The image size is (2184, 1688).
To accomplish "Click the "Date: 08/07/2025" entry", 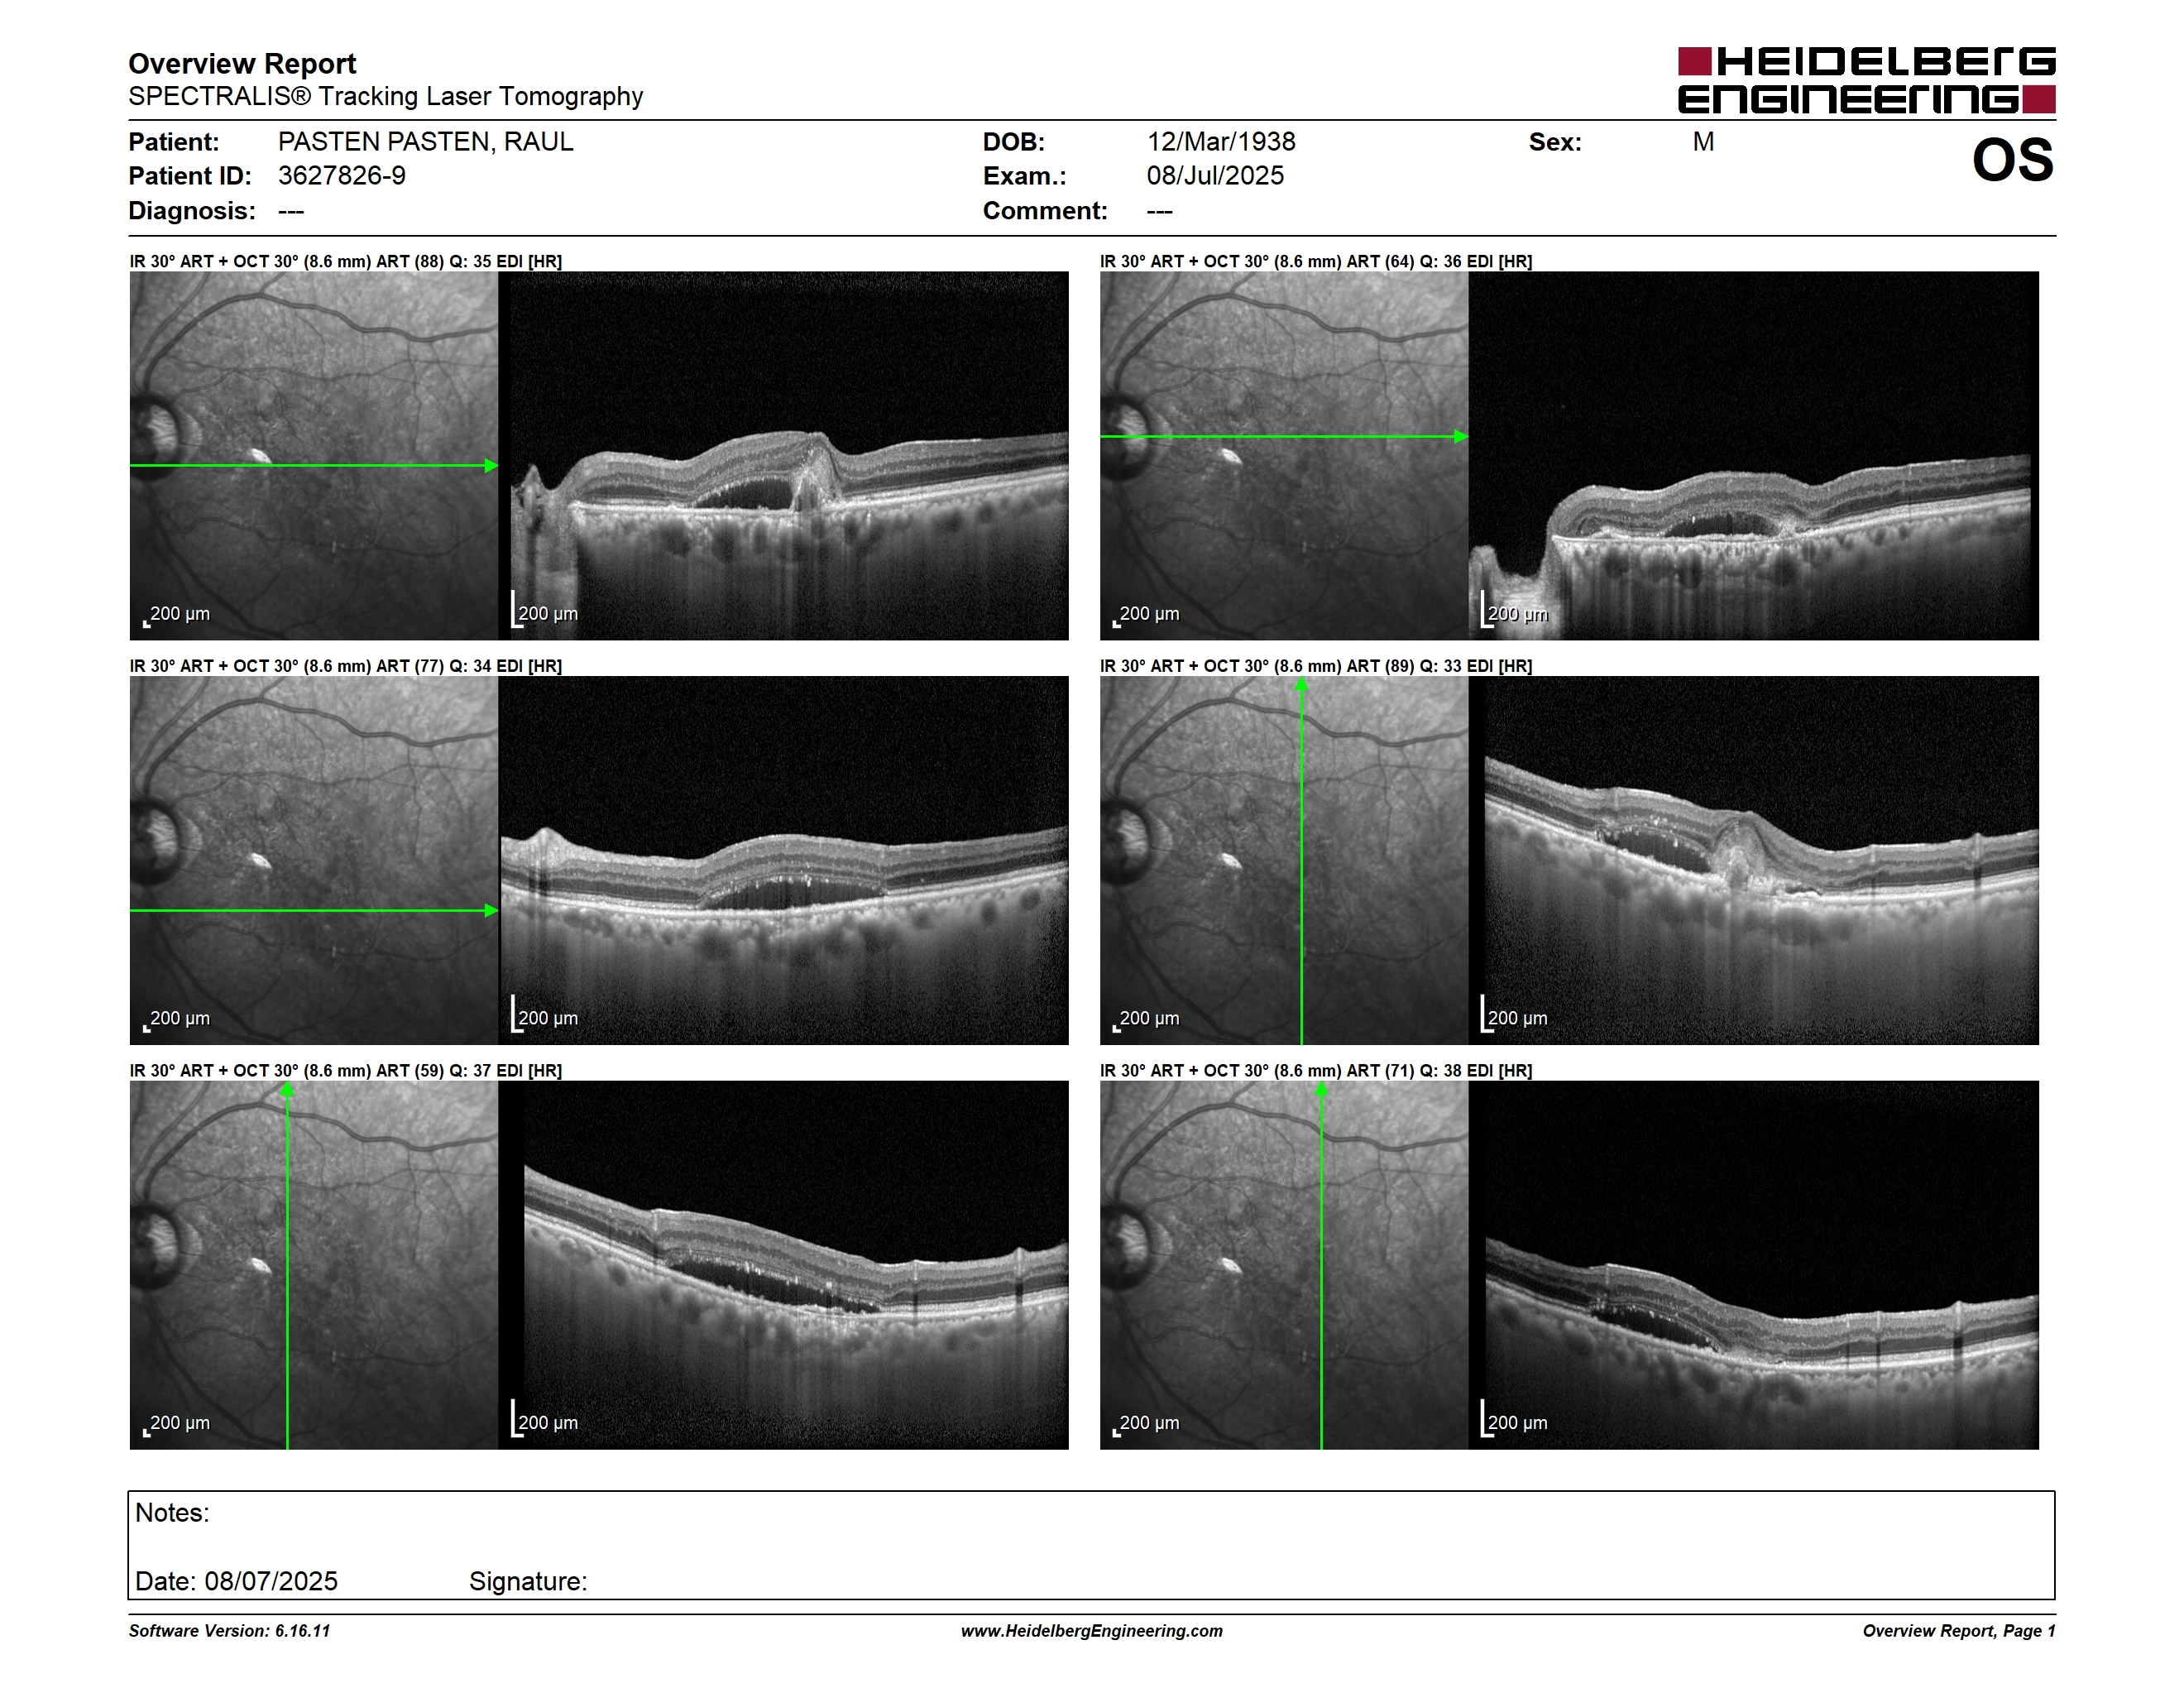I will tap(236, 1581).
